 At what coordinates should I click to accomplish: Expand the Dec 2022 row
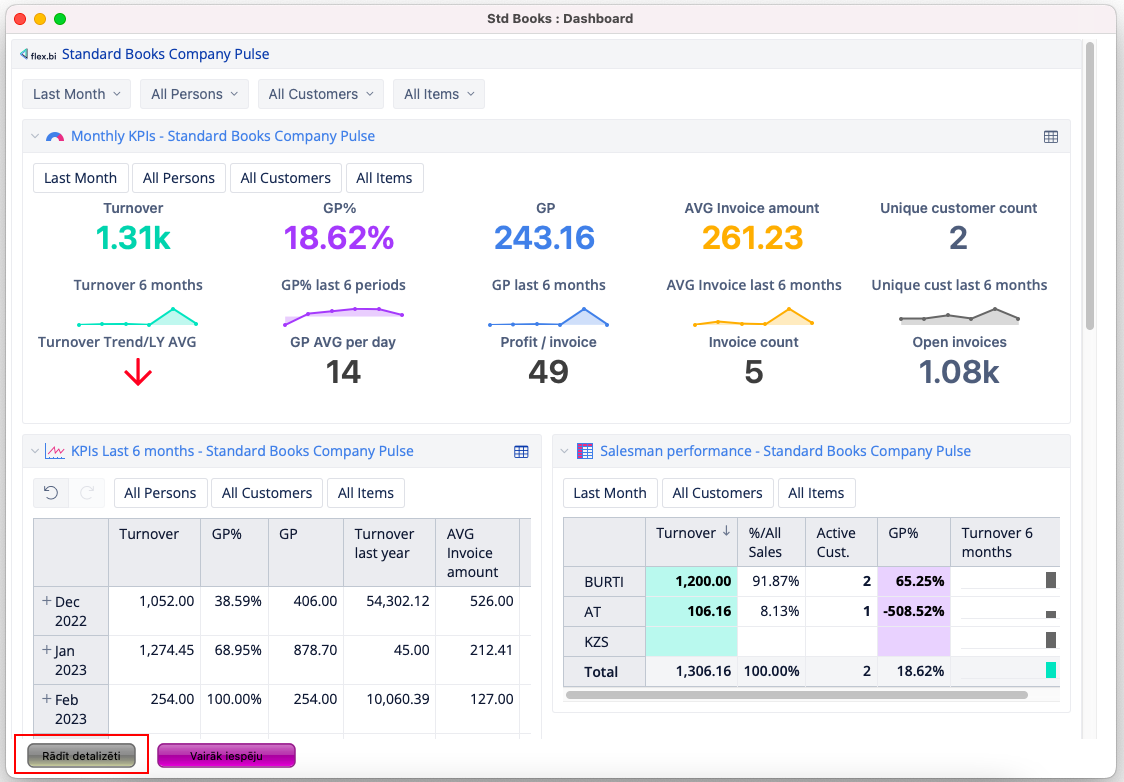tap(46, 602)
